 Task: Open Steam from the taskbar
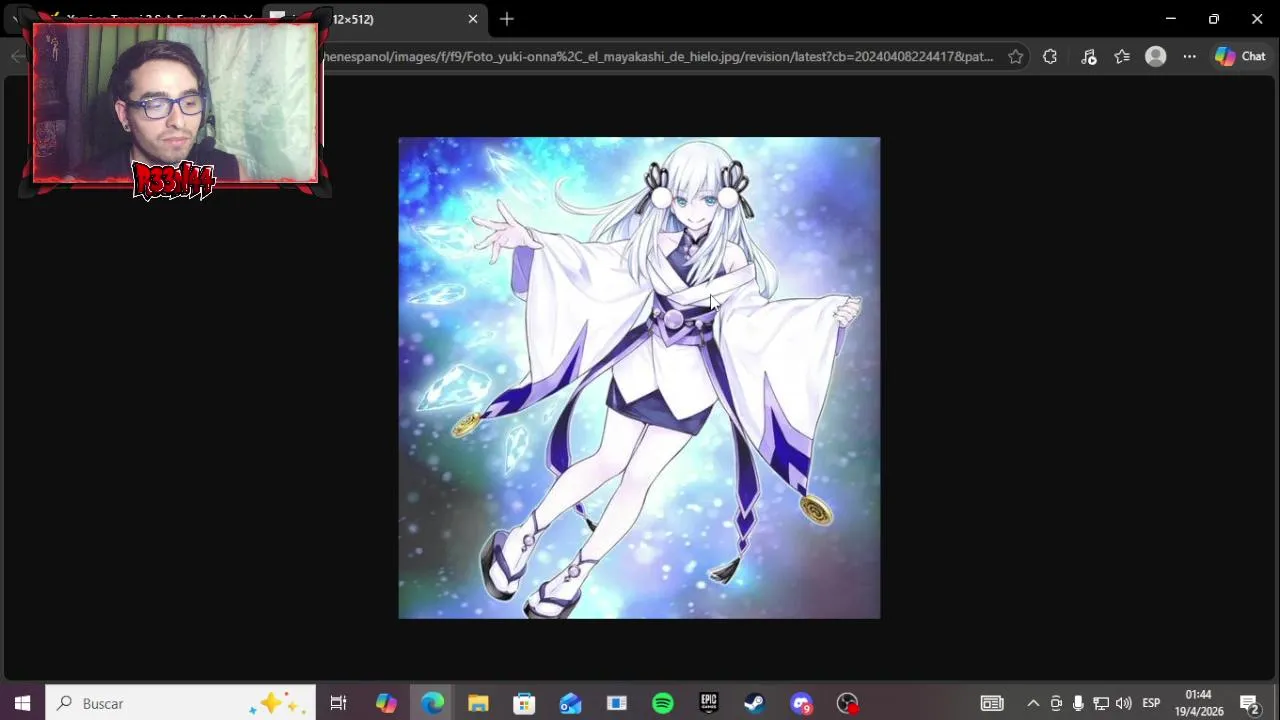click(755, 703)
